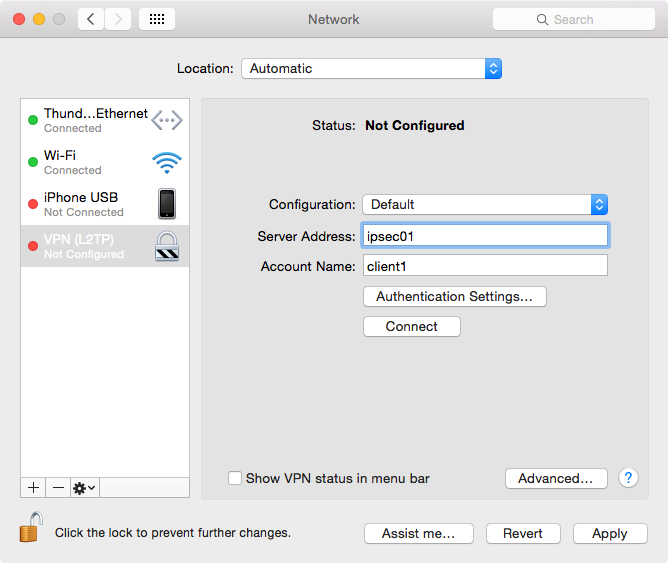Open the gear action menu
This screenshot has height=563, width=668.
[84, 487]
